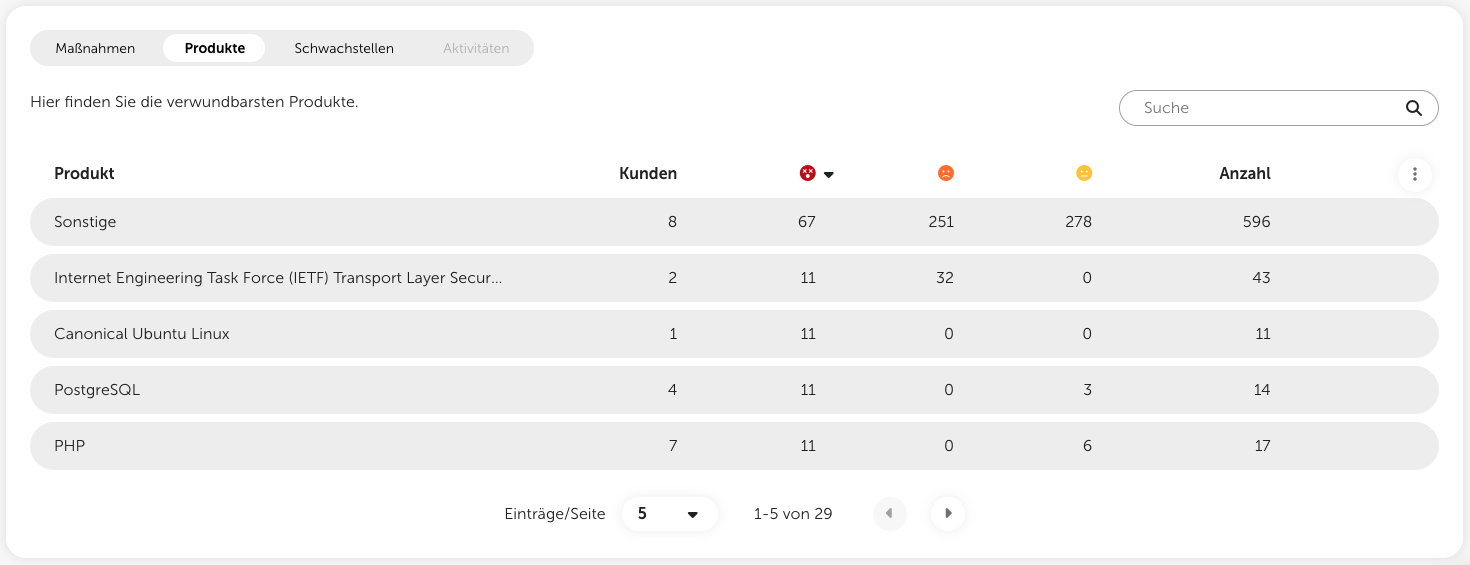Image resolution: width=1470 pixels, height=565 pixels.
Task: Switch to the Maßnahmen tab
Action: (x=96, y=48)
